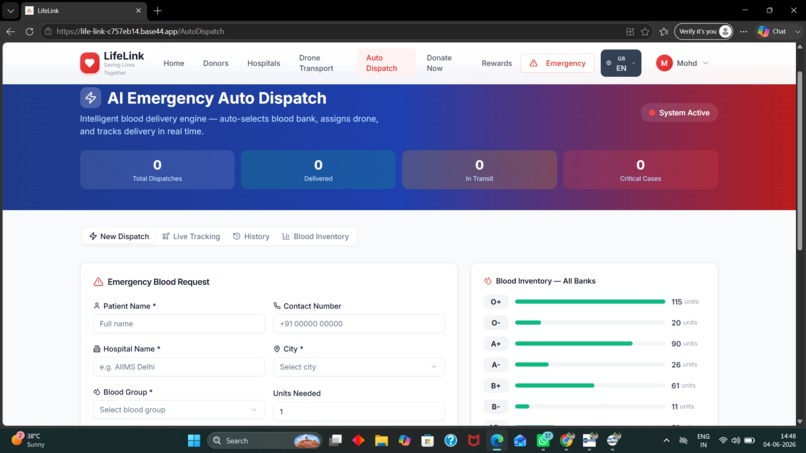Click the O- blood group badge
This screenshot has height=453, width=806.
(496, 323)
